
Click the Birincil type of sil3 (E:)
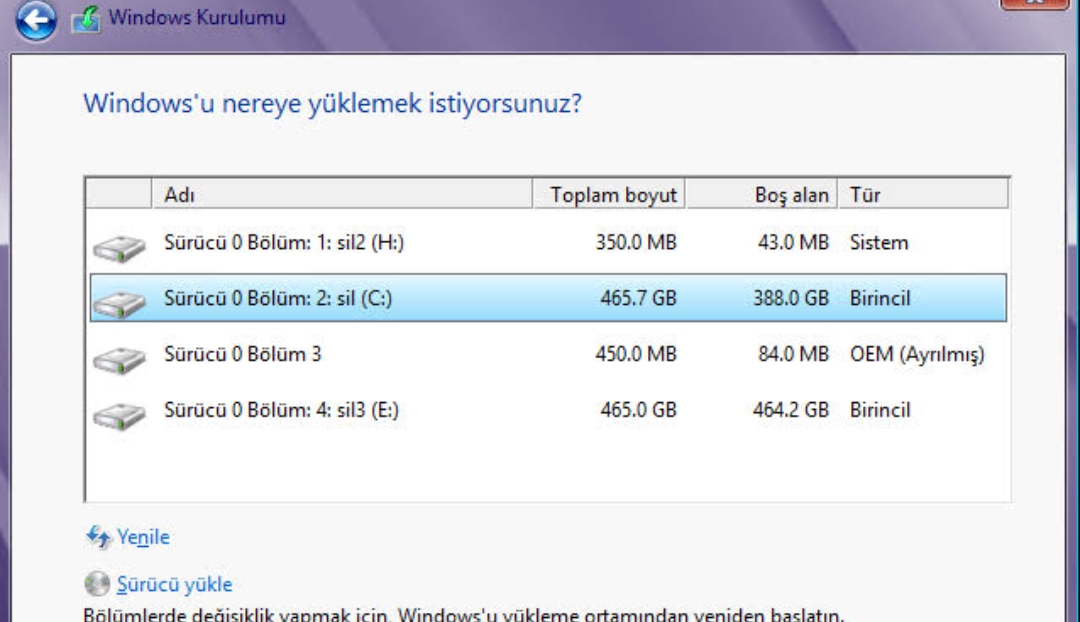click(x=880, y=410)
